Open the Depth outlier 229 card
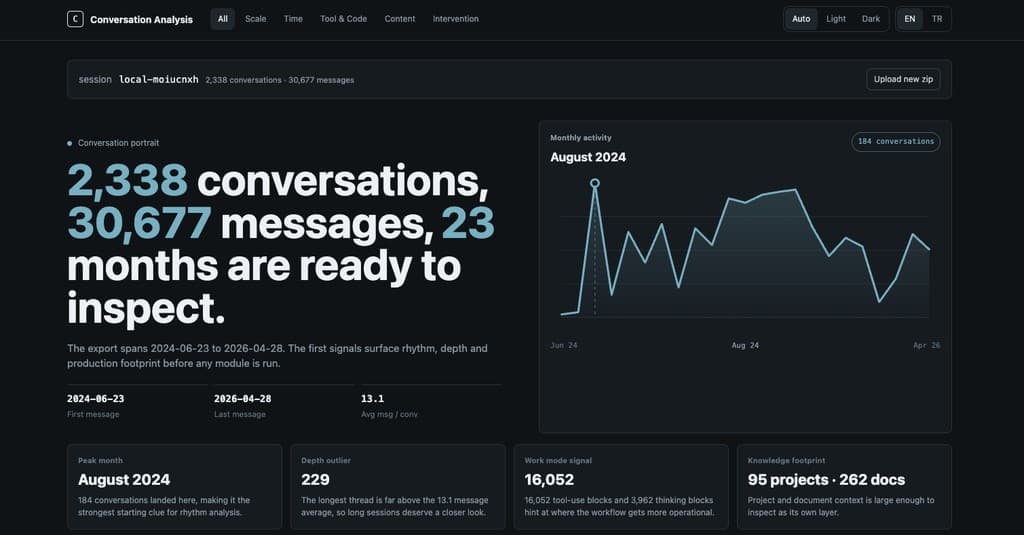 pyautogui.click(x=398, y=487)
